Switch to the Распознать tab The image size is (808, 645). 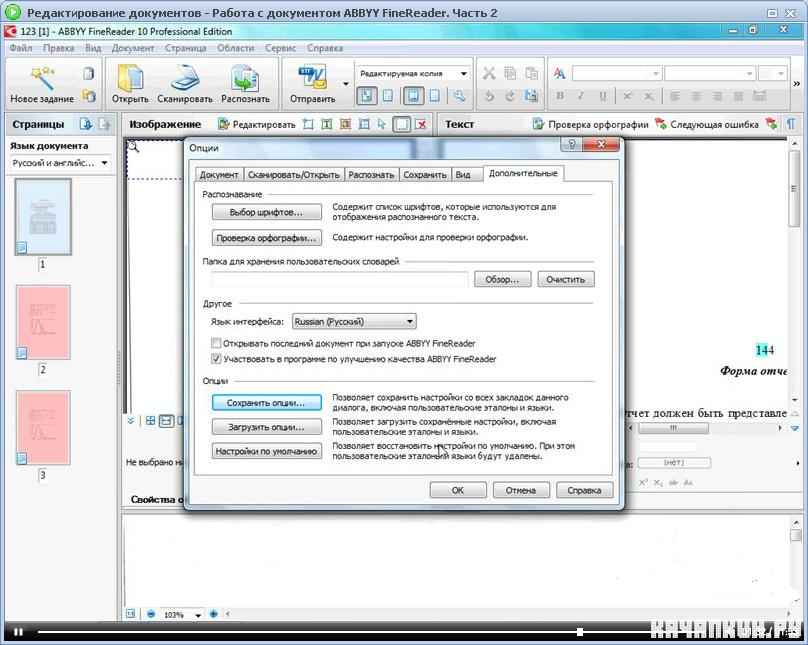pyautogui.click(x=371, y=175)
